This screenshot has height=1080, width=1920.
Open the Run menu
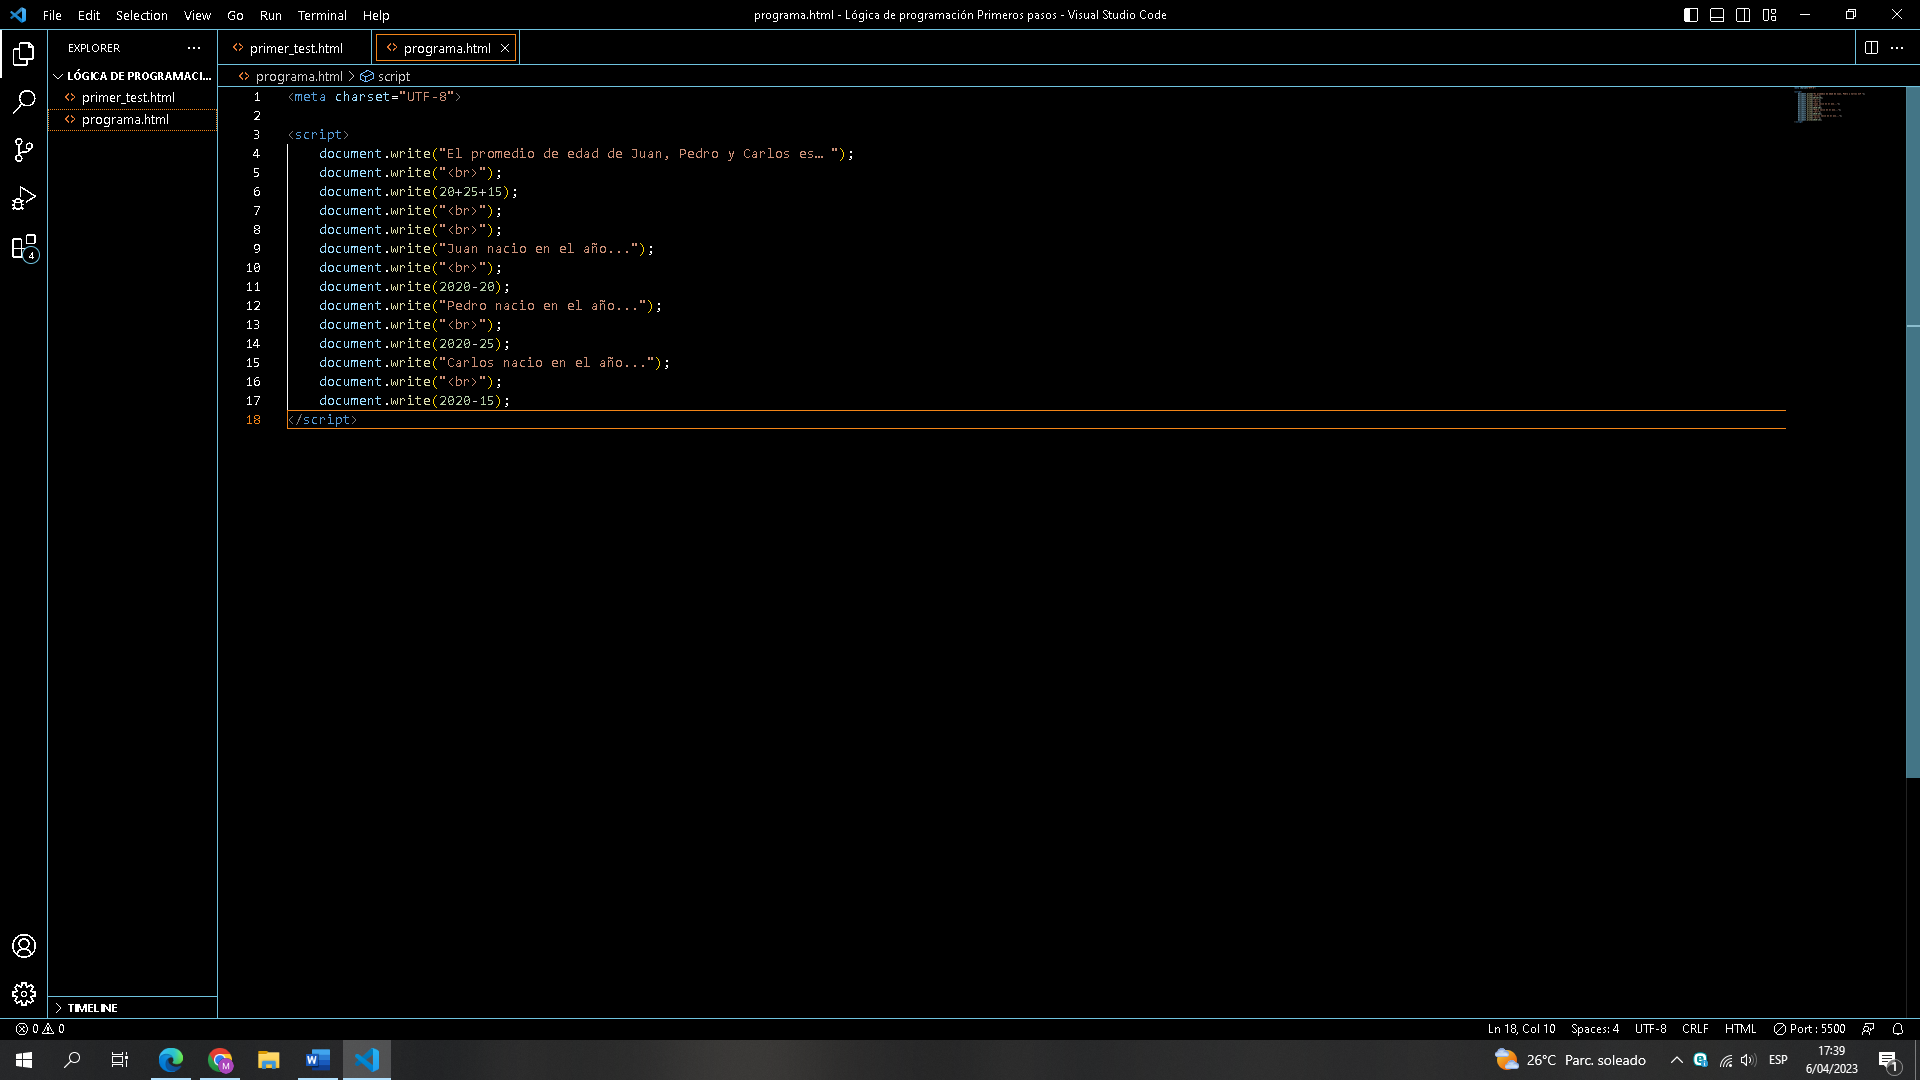tap(271, 15)
